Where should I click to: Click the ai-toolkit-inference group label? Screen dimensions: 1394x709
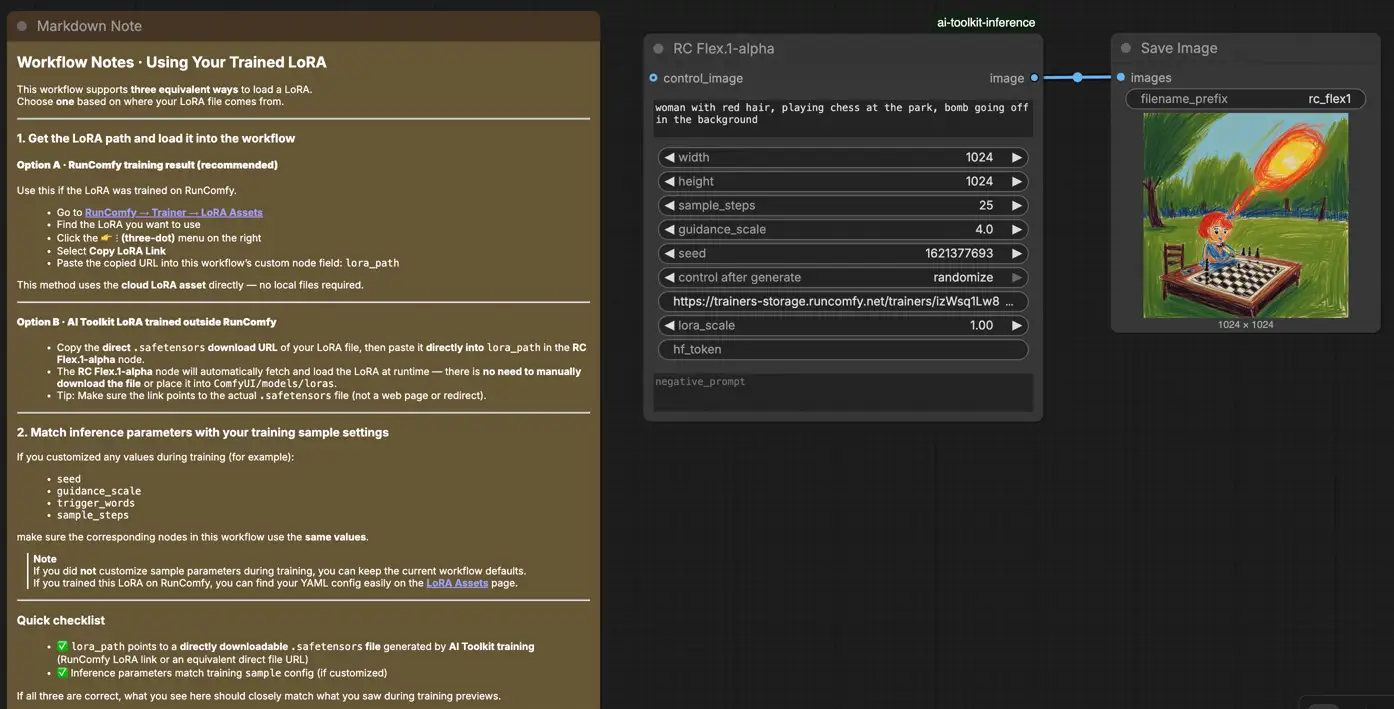[986, 22]
